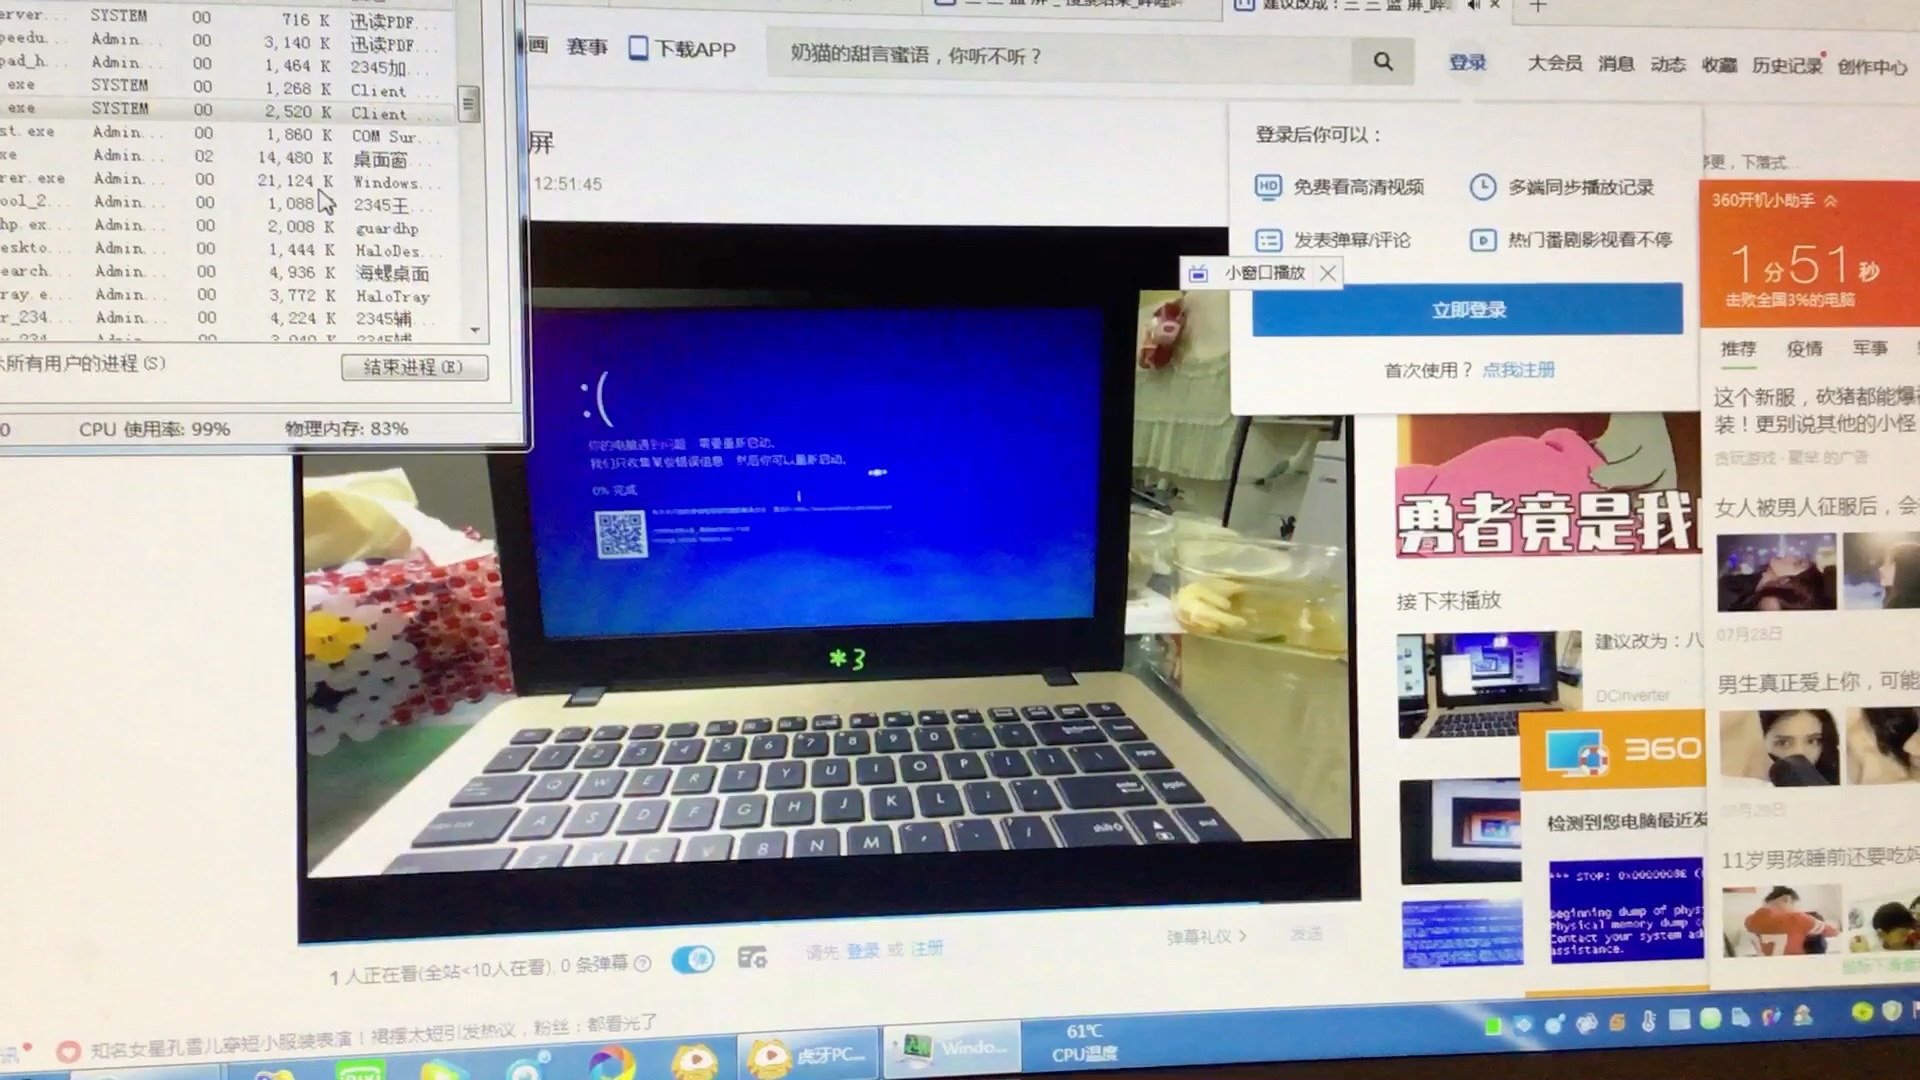Collapse the 360开机小助手 arrow
This screenshot has height=1080, width=1920.
1830,201
